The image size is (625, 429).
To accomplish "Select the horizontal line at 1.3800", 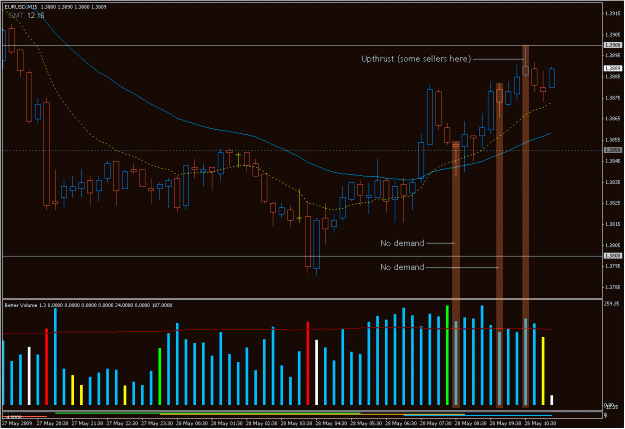I will tap(302, 256).
